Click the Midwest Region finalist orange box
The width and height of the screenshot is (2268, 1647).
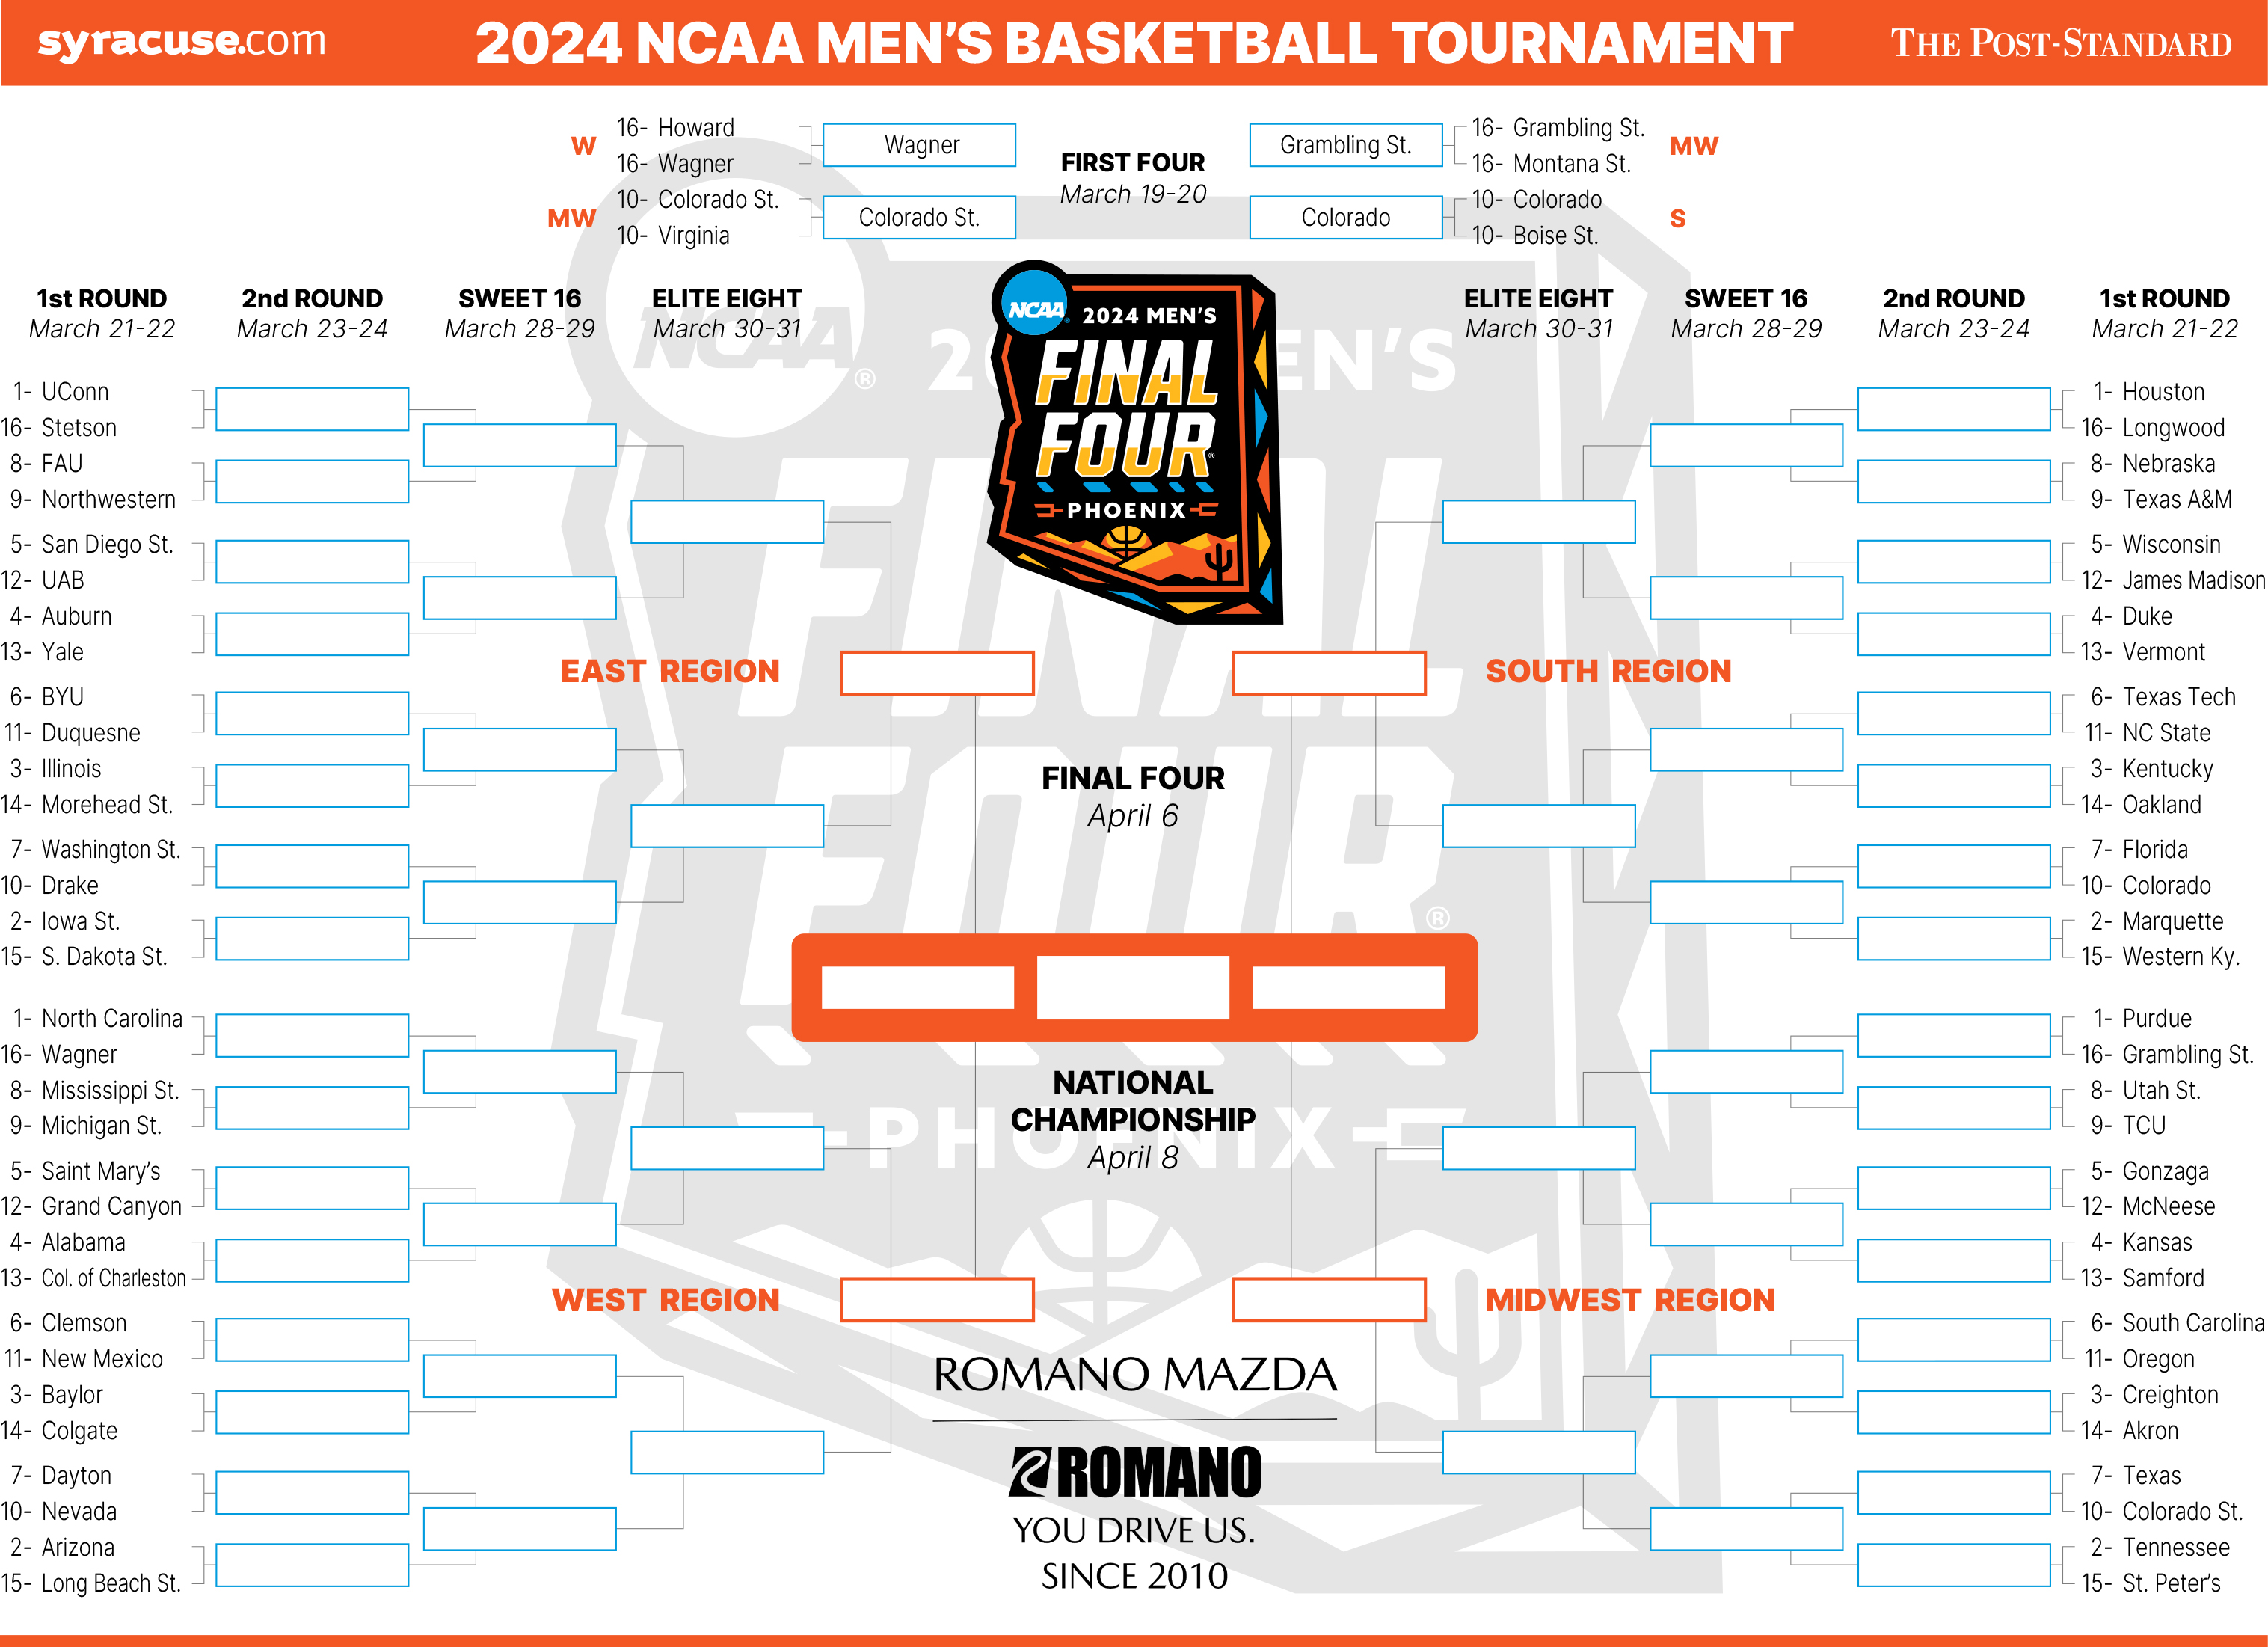click(x=1329, y=1299)
